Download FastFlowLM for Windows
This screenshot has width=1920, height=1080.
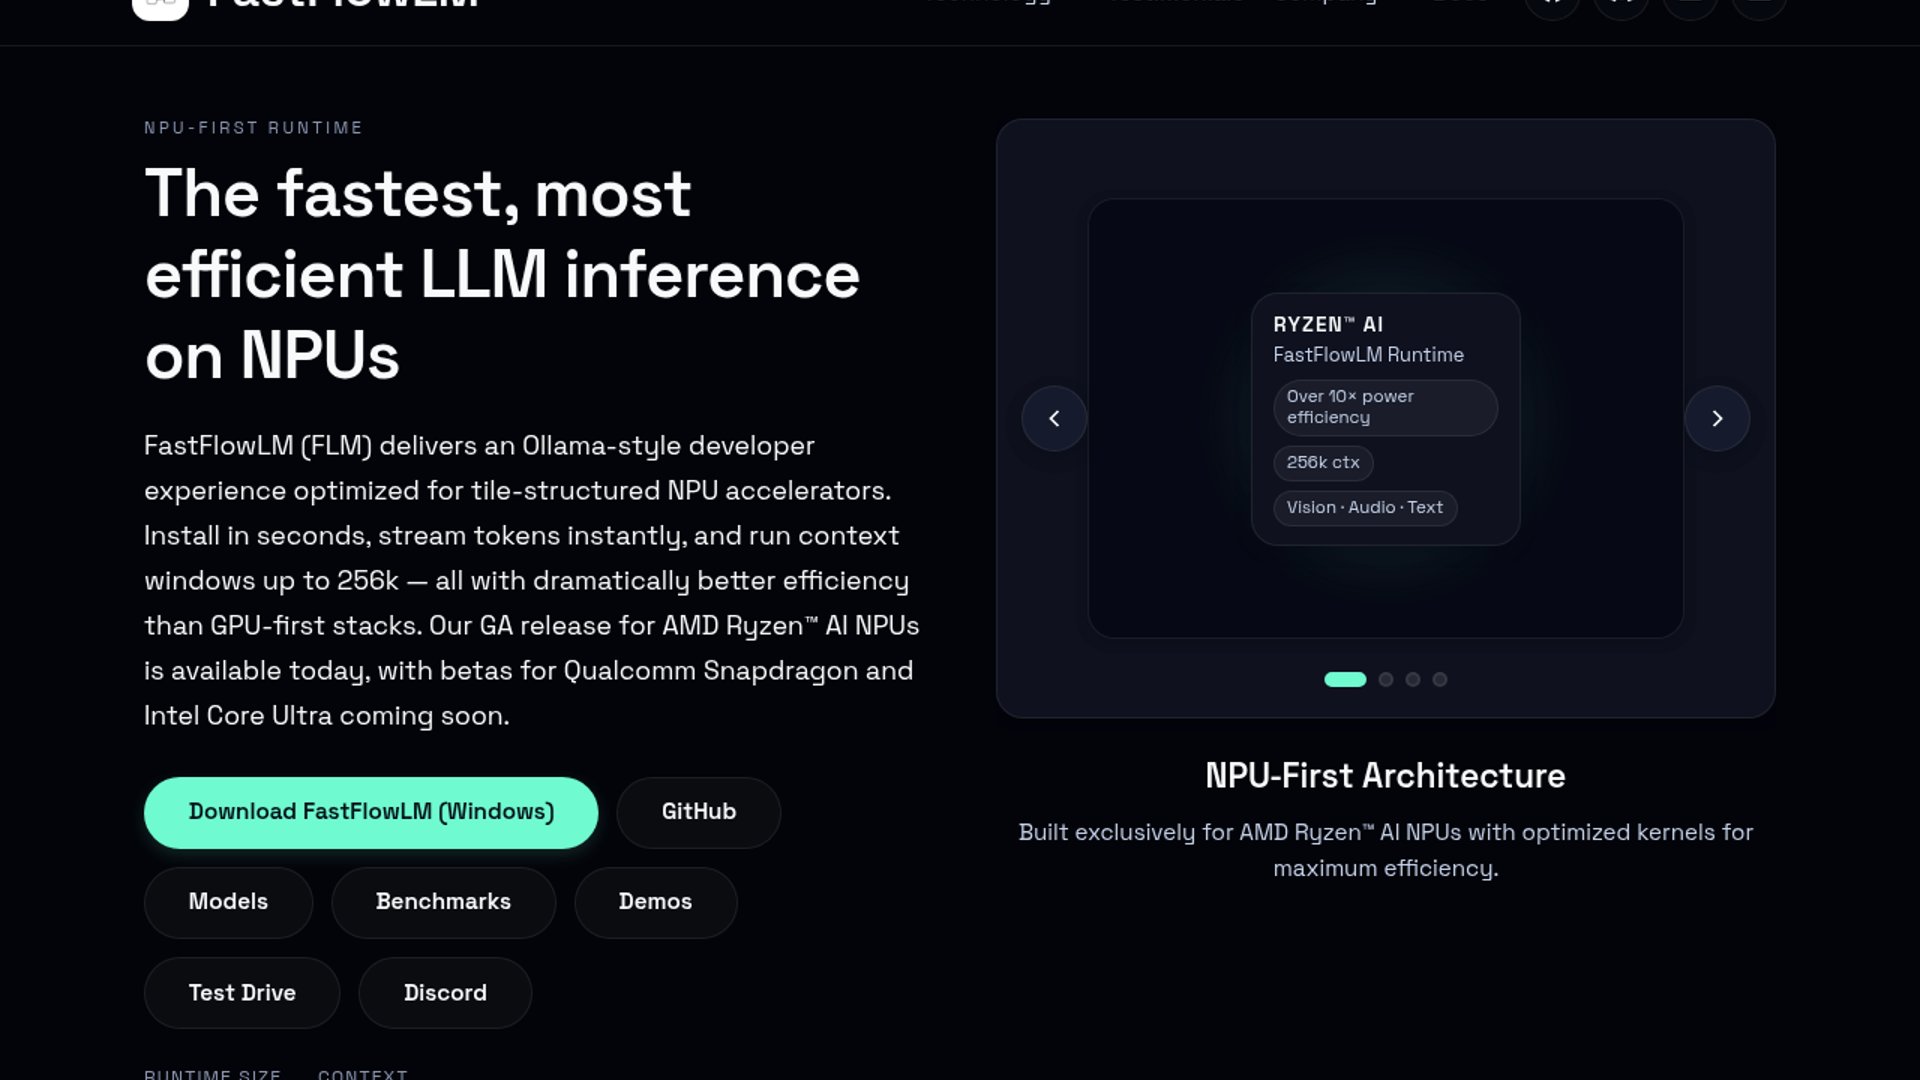pyautogui.click(x=371, y=812)
